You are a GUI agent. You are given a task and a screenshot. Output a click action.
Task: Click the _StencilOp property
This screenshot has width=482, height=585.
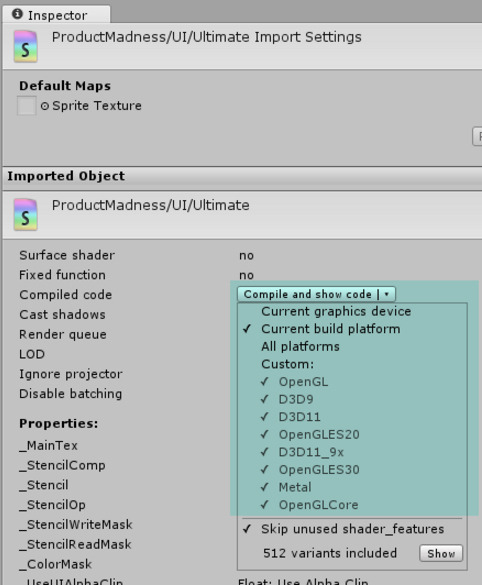pos(52,505)
